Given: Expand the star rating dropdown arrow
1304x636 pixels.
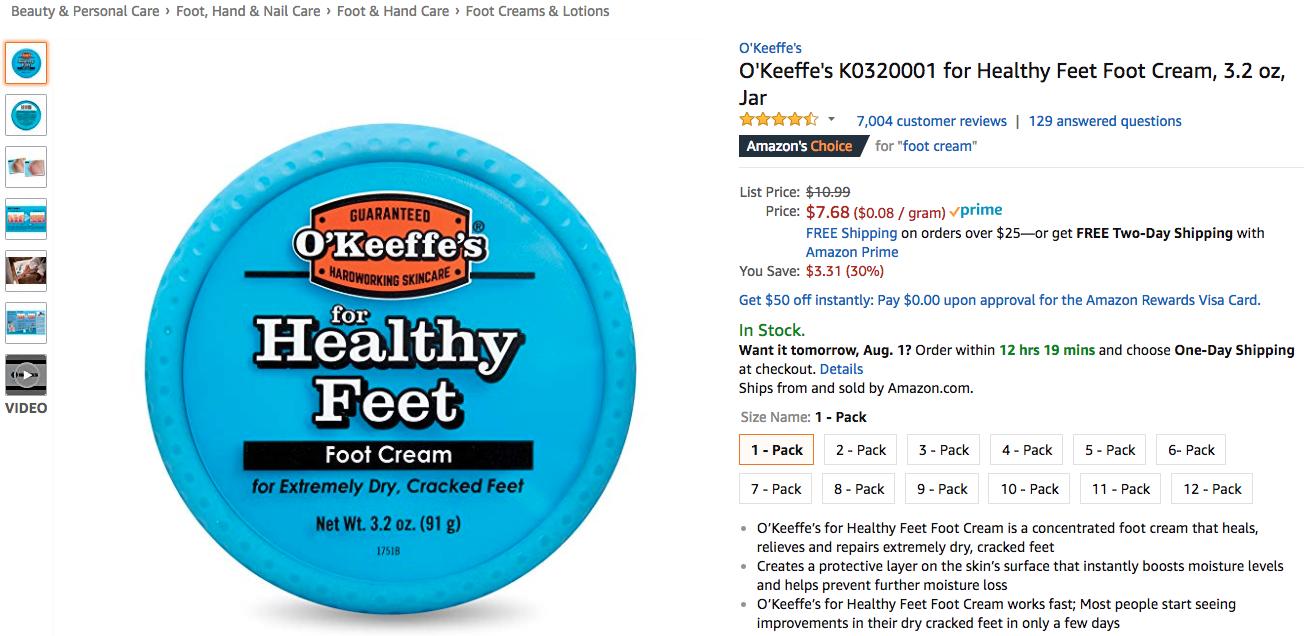Looking at the screenshot, I should (831, 120).
